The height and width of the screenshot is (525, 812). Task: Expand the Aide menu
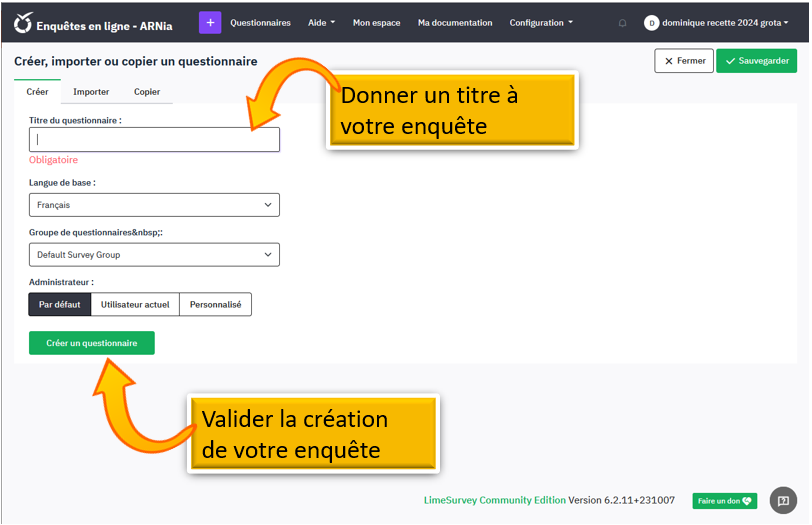coord(321,23)
